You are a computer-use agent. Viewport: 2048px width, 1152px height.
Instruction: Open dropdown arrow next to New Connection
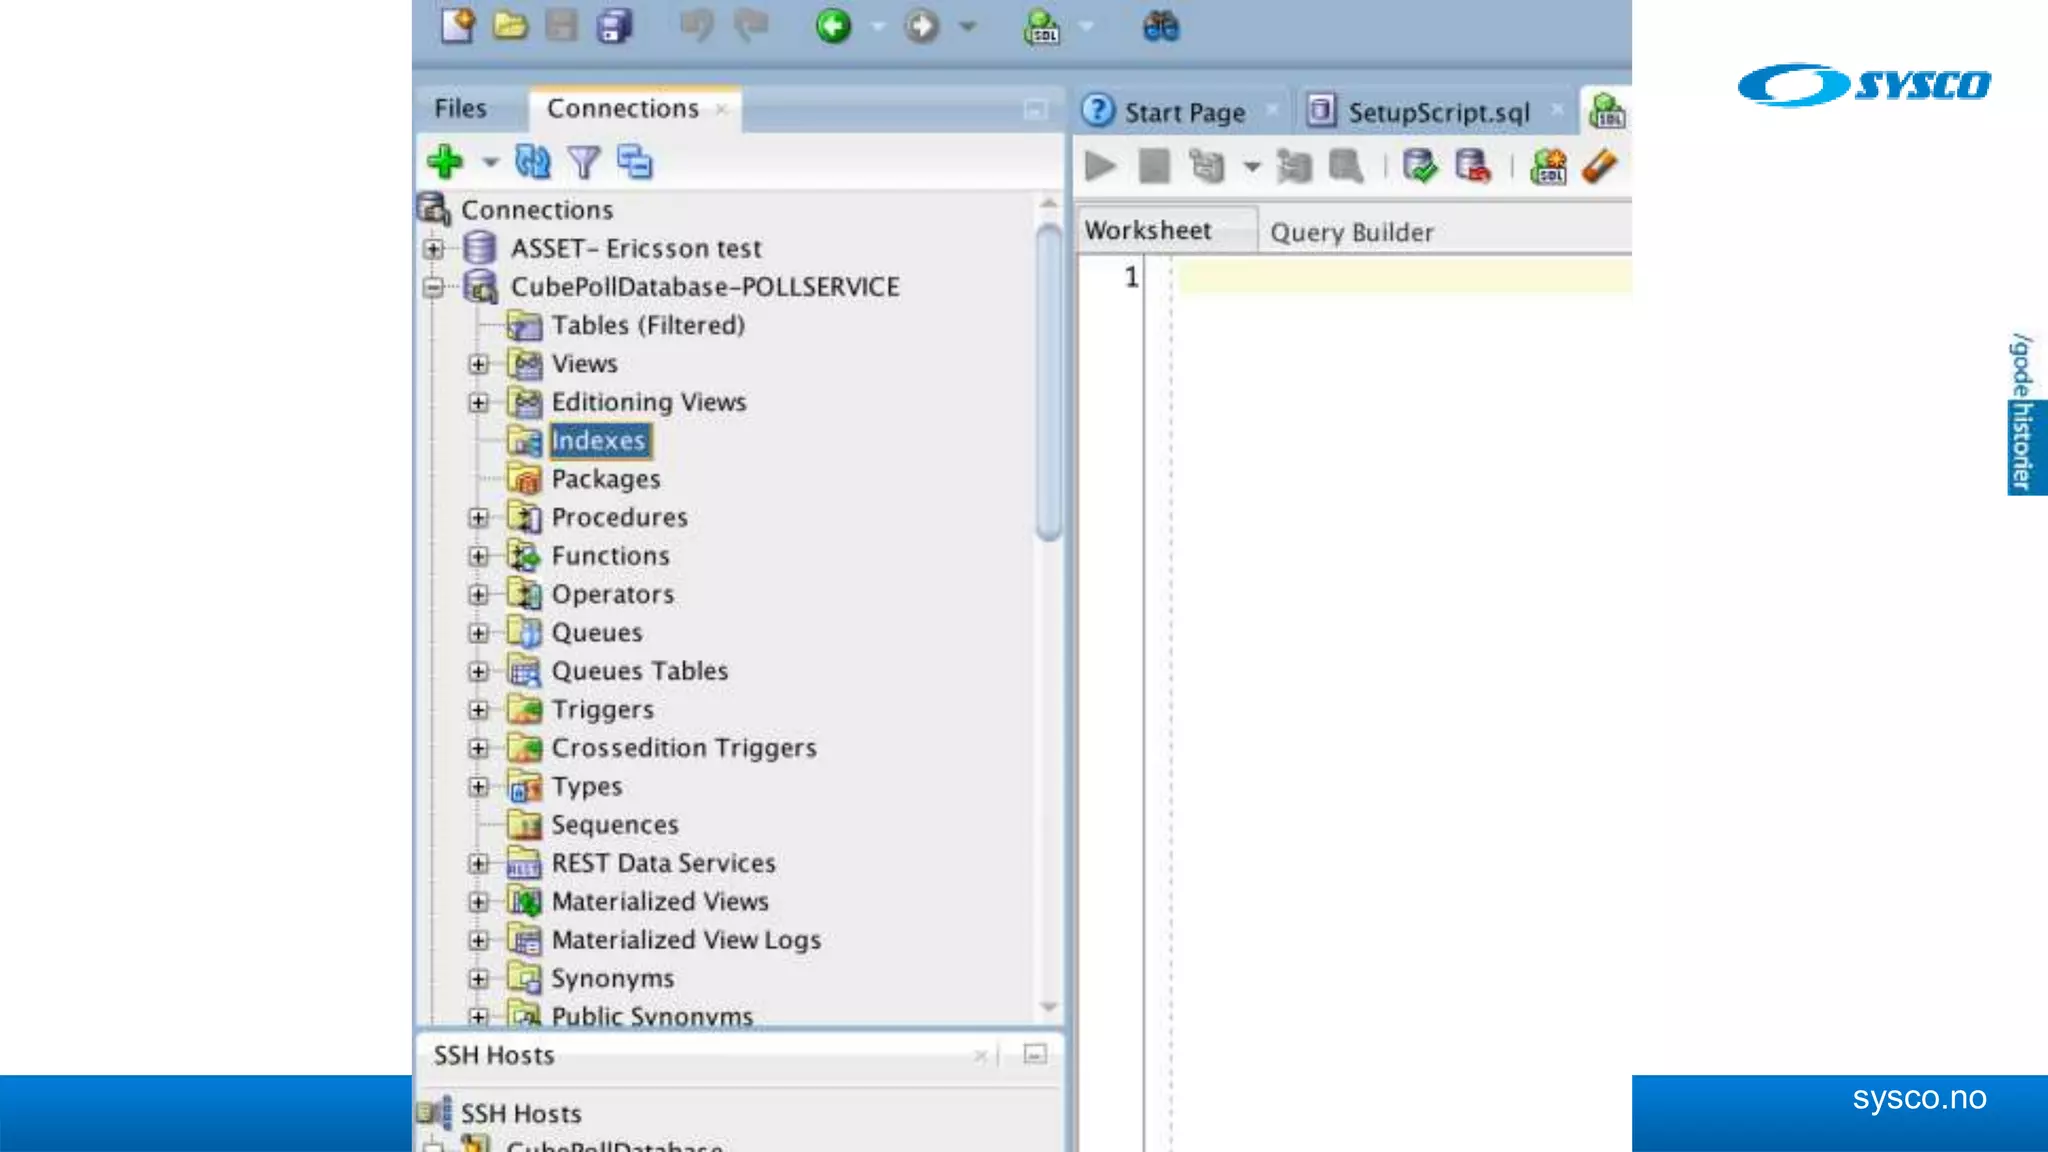[490, 162]
